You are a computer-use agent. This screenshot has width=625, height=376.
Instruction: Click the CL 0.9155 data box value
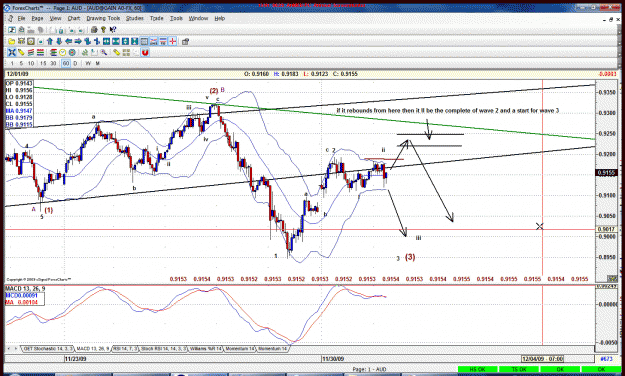pos(19,104)
